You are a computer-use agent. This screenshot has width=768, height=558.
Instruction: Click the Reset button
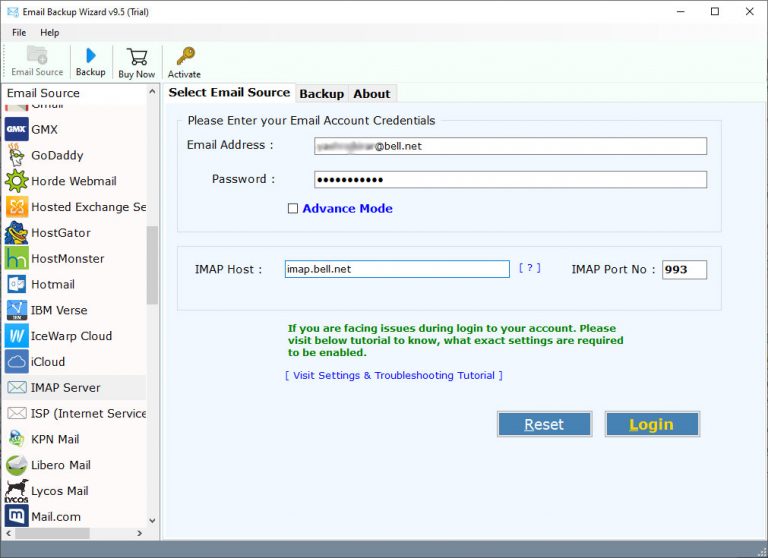point(544,424)
